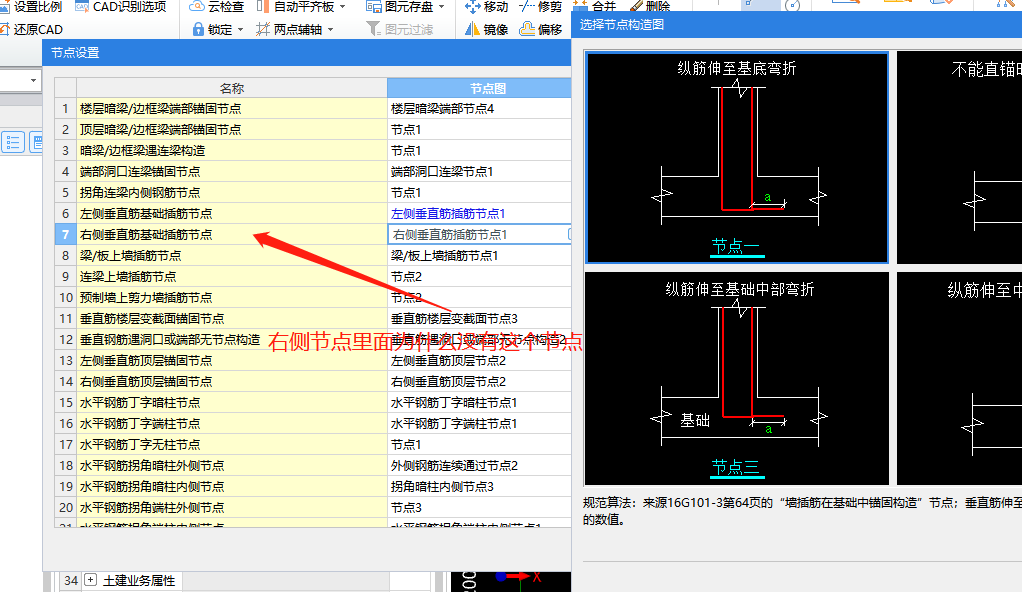
Task: Select row 垂直筋楼层变截面锚固节点
Action: click(231, 319)
